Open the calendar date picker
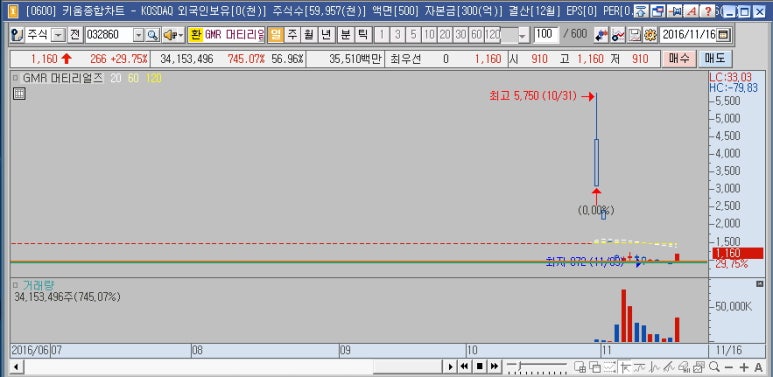Image resolution: width=773 pixels, height=377 pixels. (723, 35)
